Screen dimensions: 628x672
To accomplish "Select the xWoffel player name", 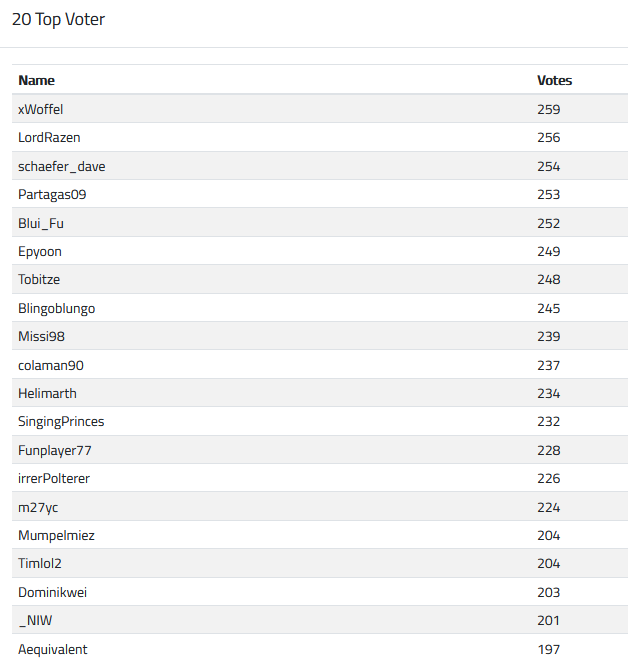I will coord(41,109).
